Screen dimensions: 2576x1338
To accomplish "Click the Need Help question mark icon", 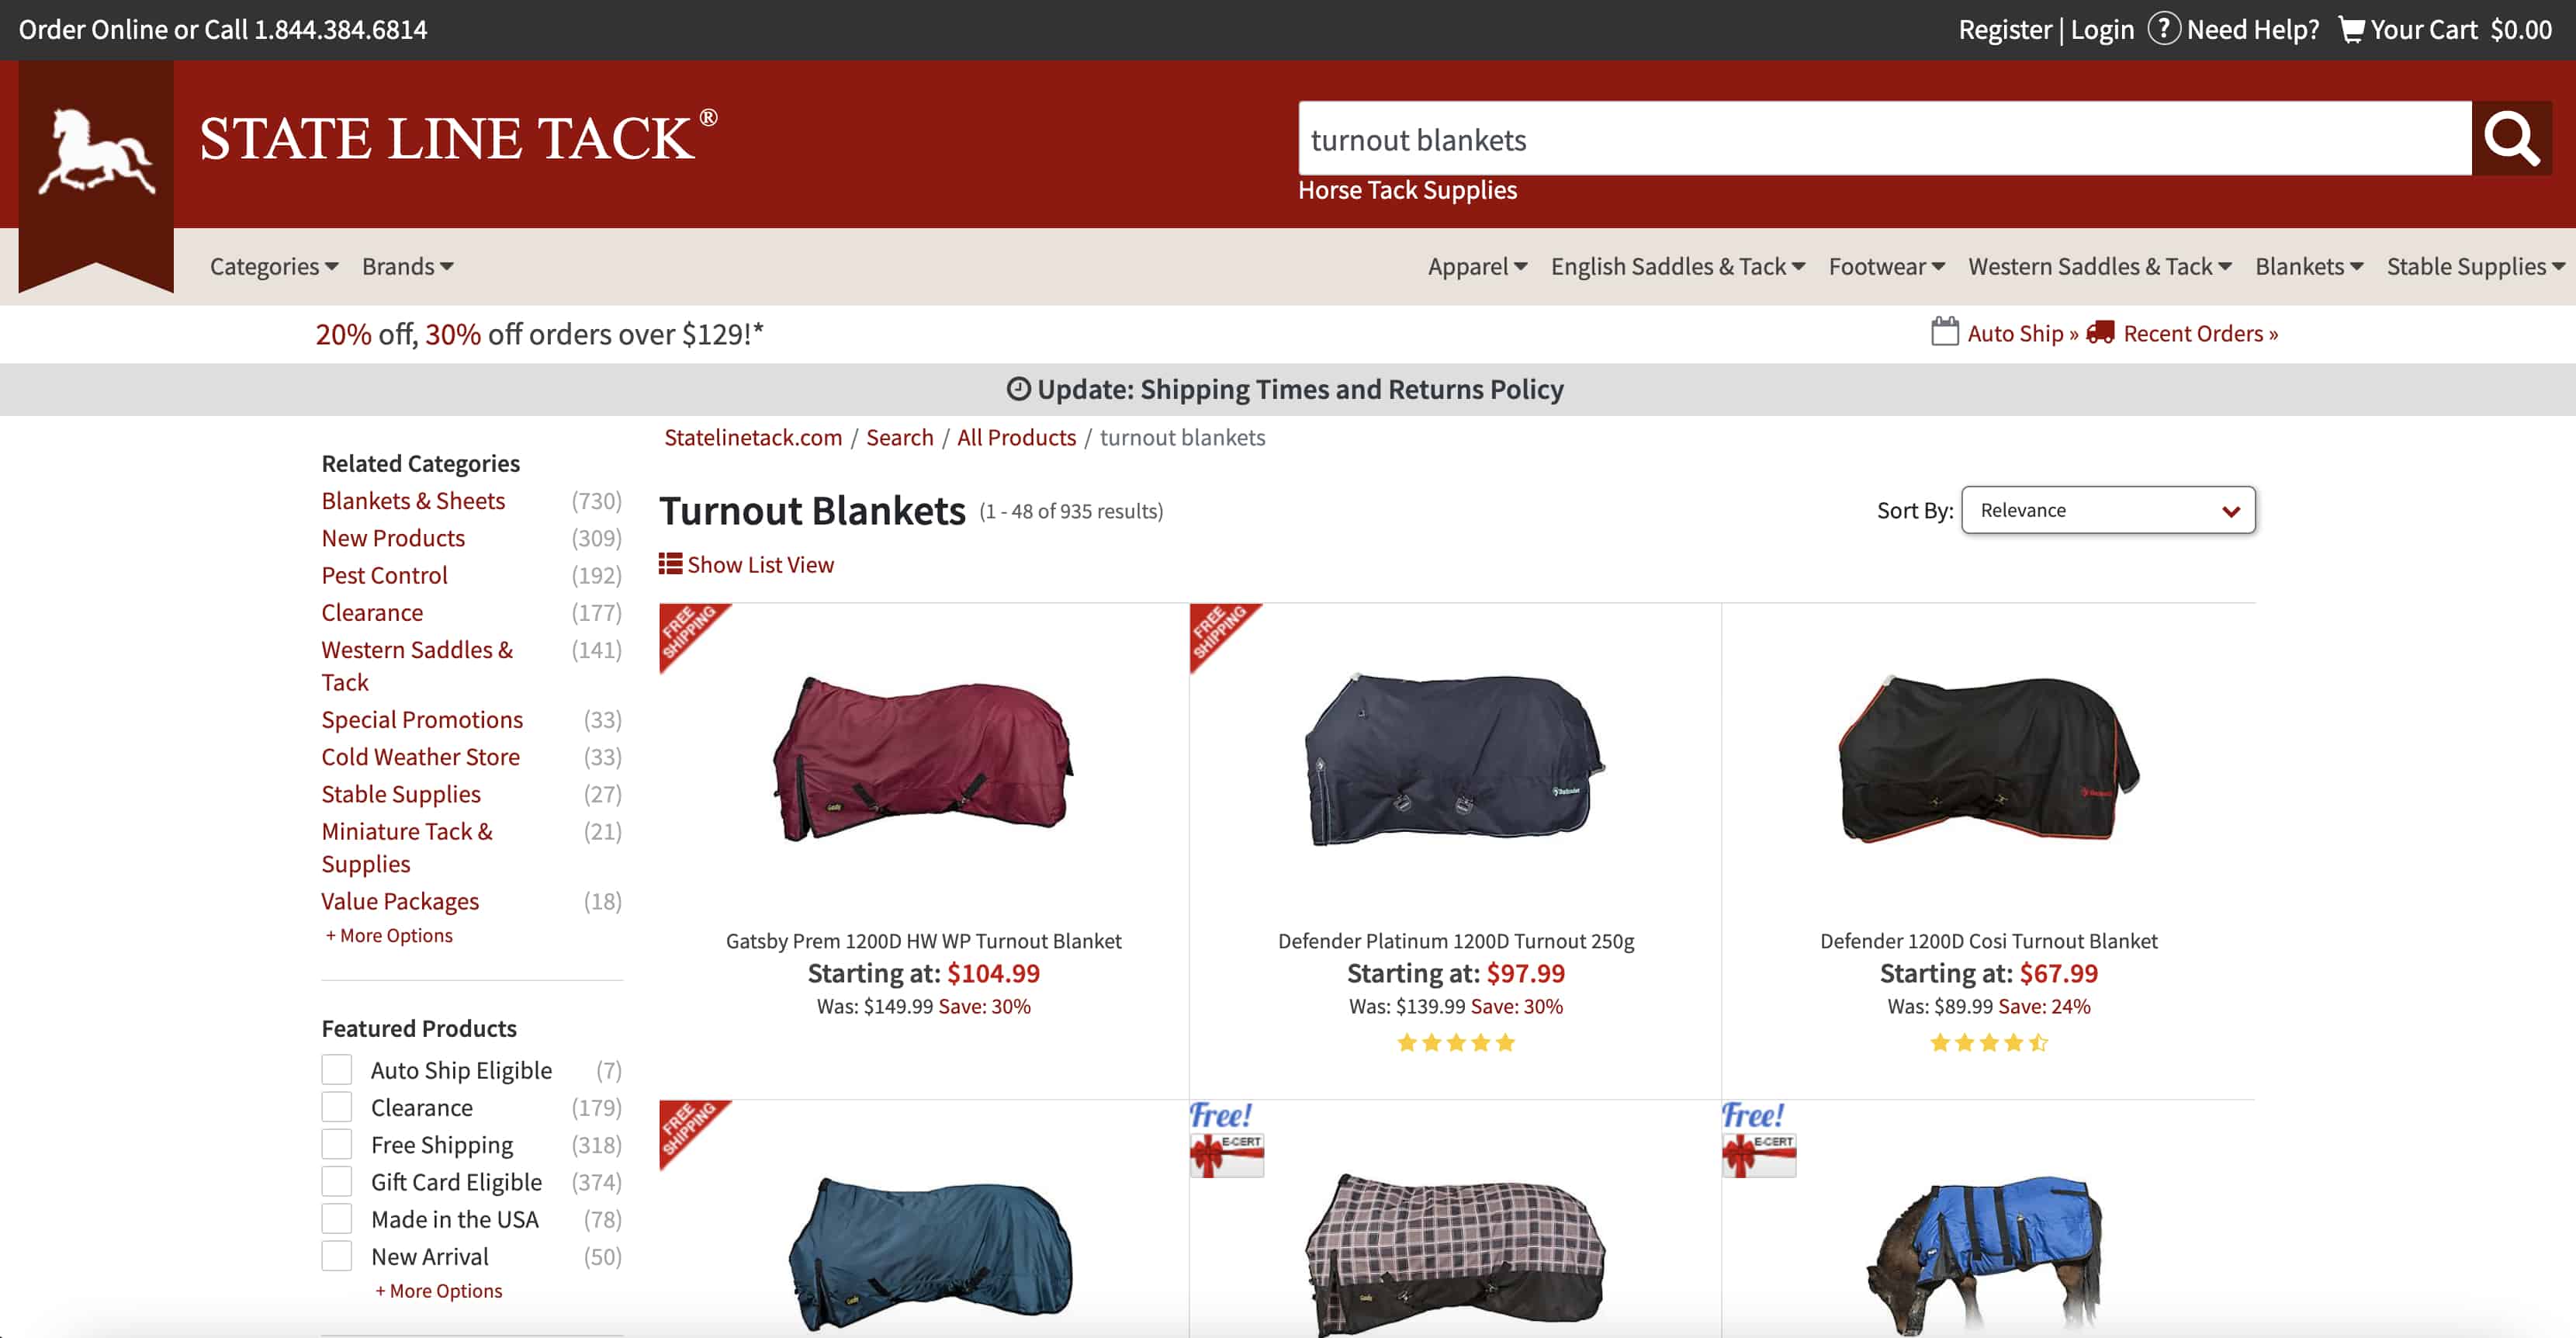I will pos(2164,28).
